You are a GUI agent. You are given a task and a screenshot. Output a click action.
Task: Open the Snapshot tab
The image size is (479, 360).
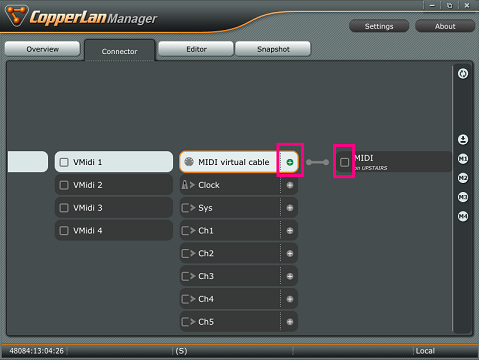(x=273, y=49)
